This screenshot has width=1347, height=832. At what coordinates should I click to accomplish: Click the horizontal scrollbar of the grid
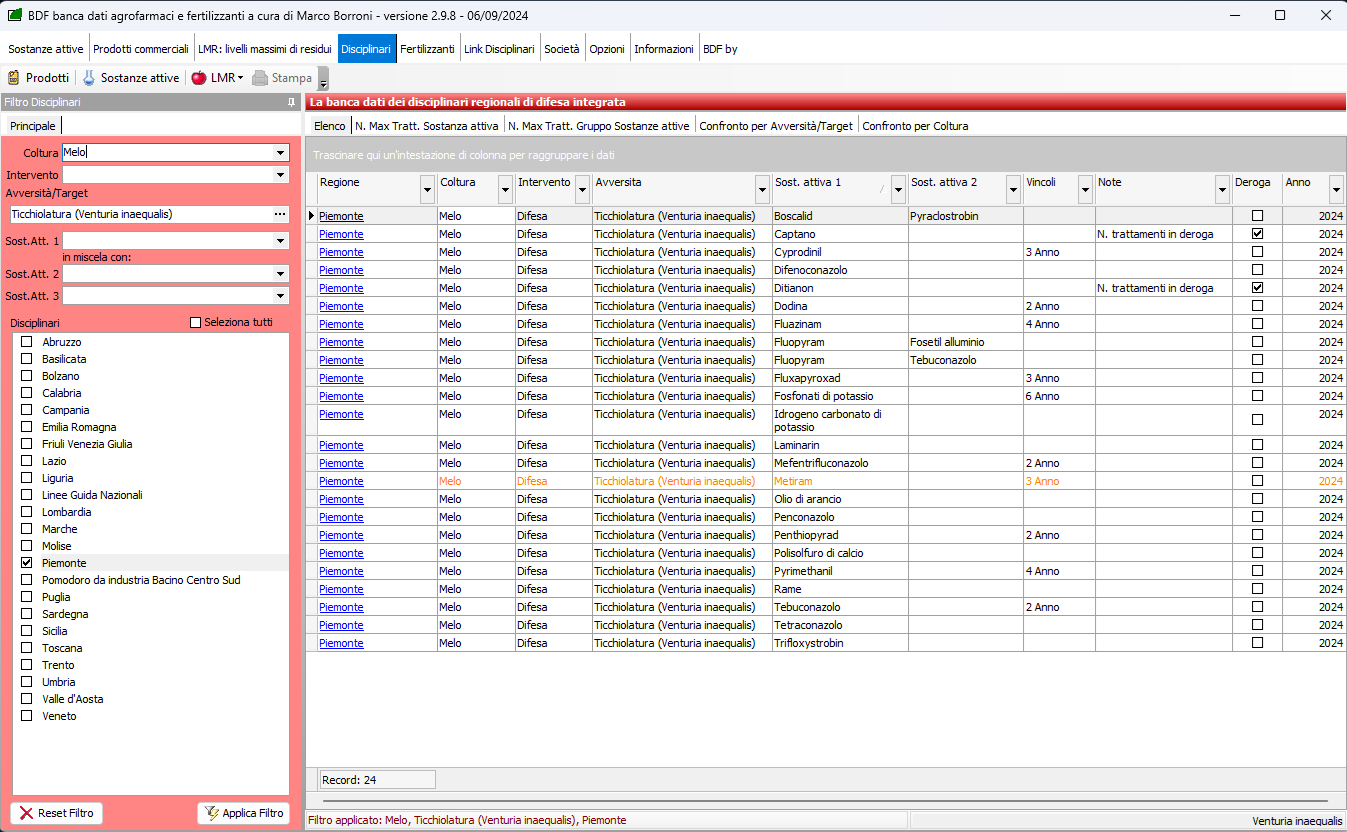pos(826,801)
